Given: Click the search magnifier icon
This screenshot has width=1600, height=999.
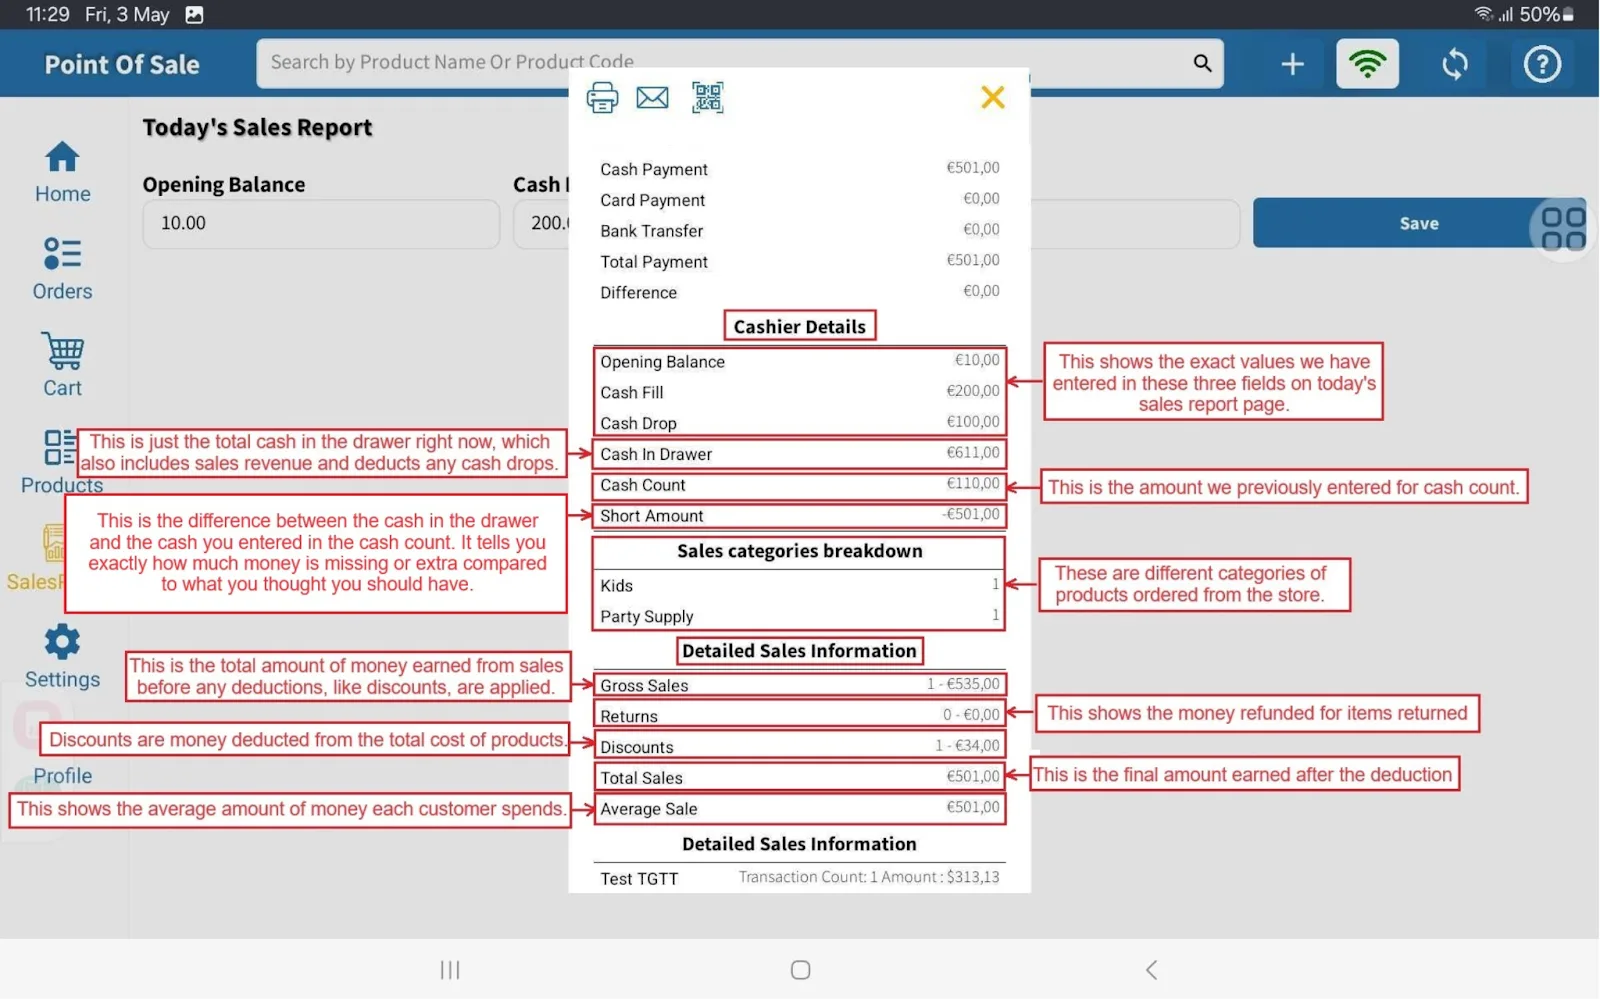Looking at the screenshot, I should [1202, 63].
